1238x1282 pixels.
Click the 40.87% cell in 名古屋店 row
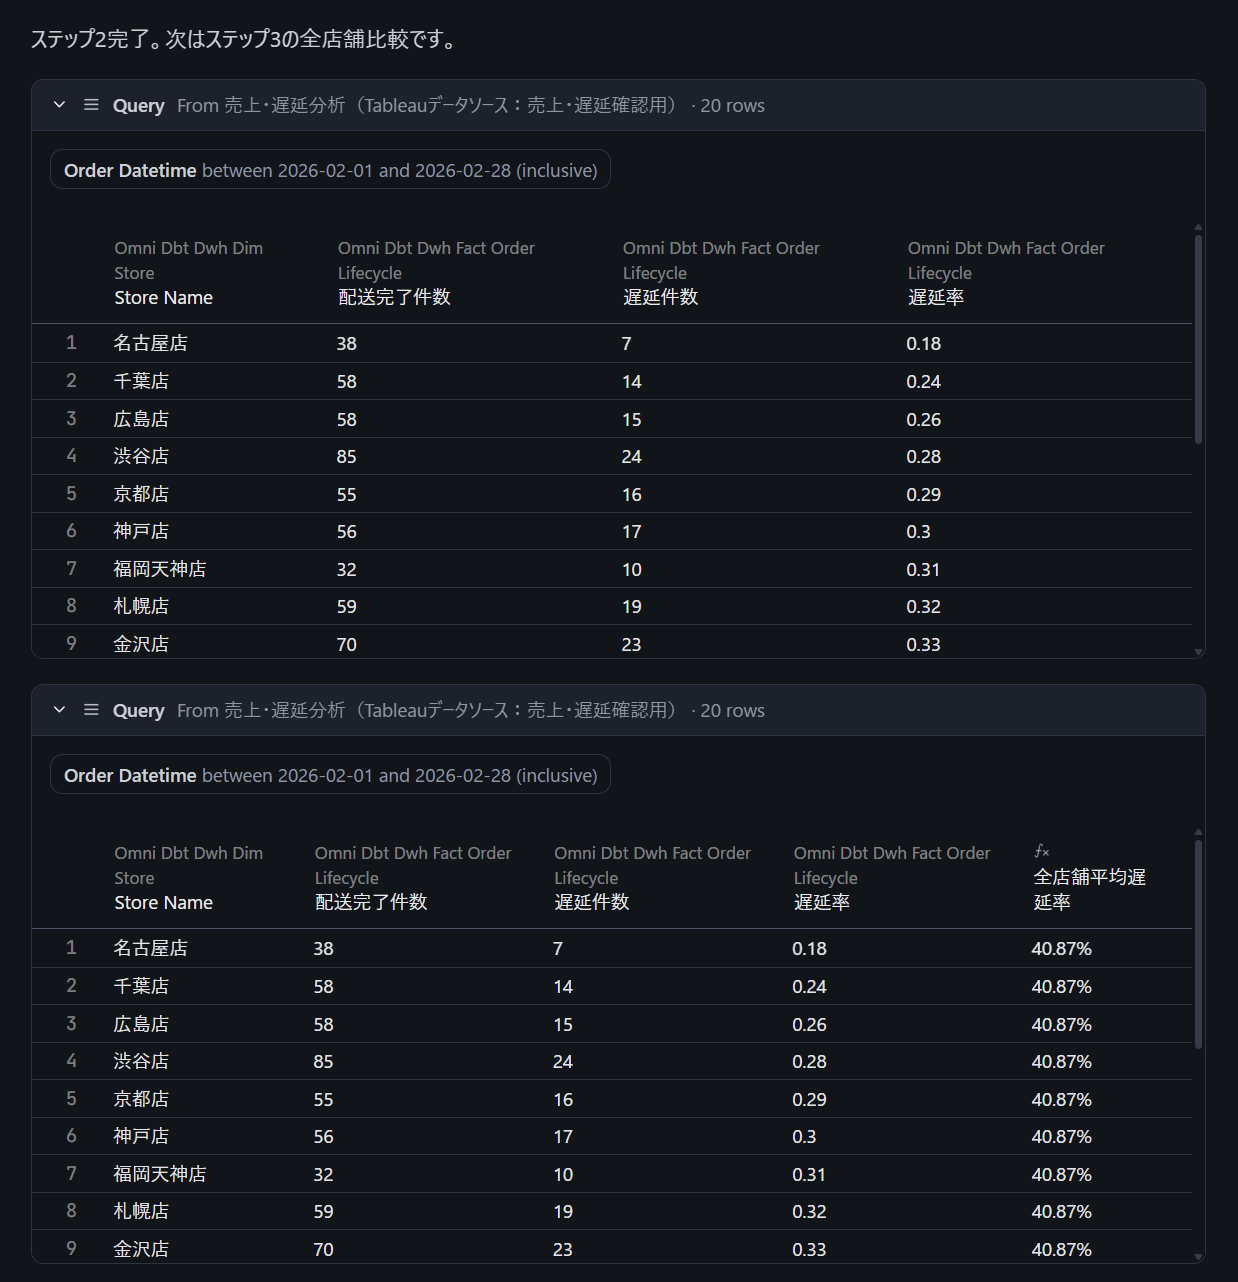[x=1061, y=949]
